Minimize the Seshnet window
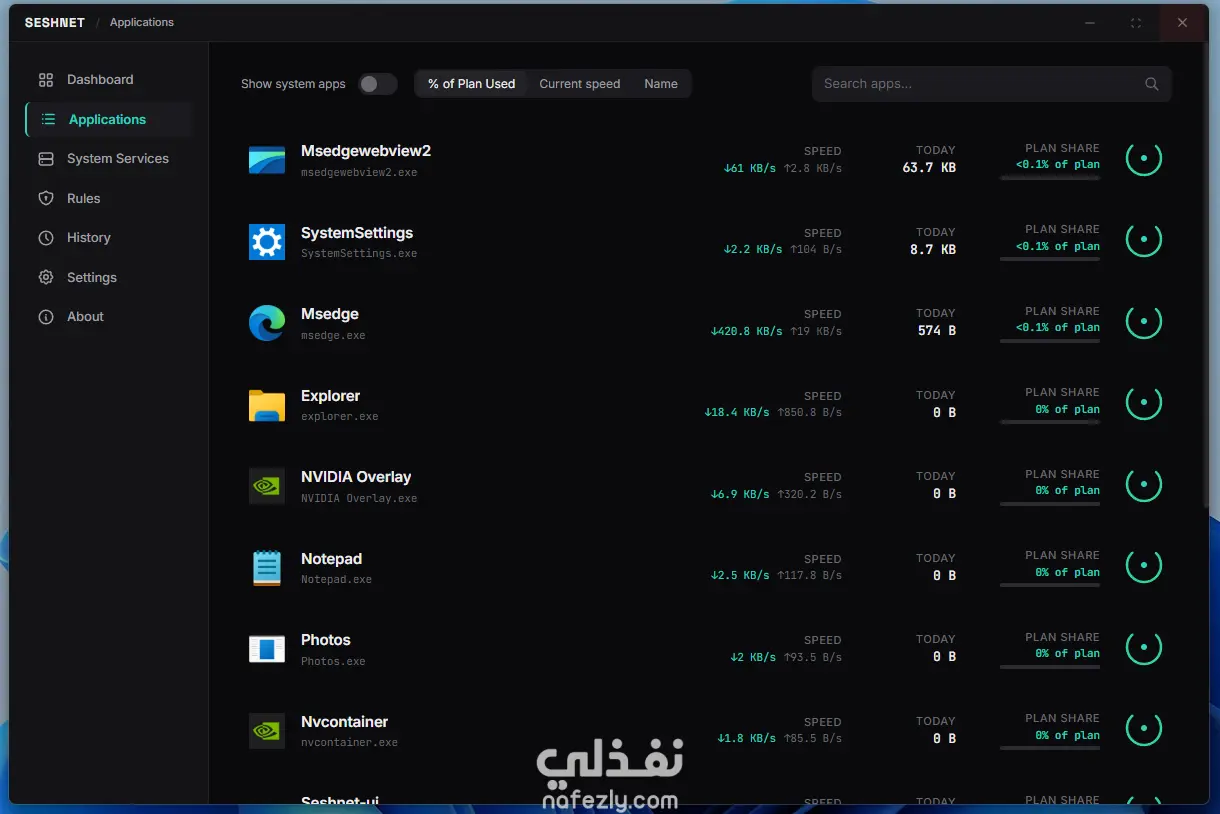The width and height of the screenshot is (1220, 814). (1090, 22)
